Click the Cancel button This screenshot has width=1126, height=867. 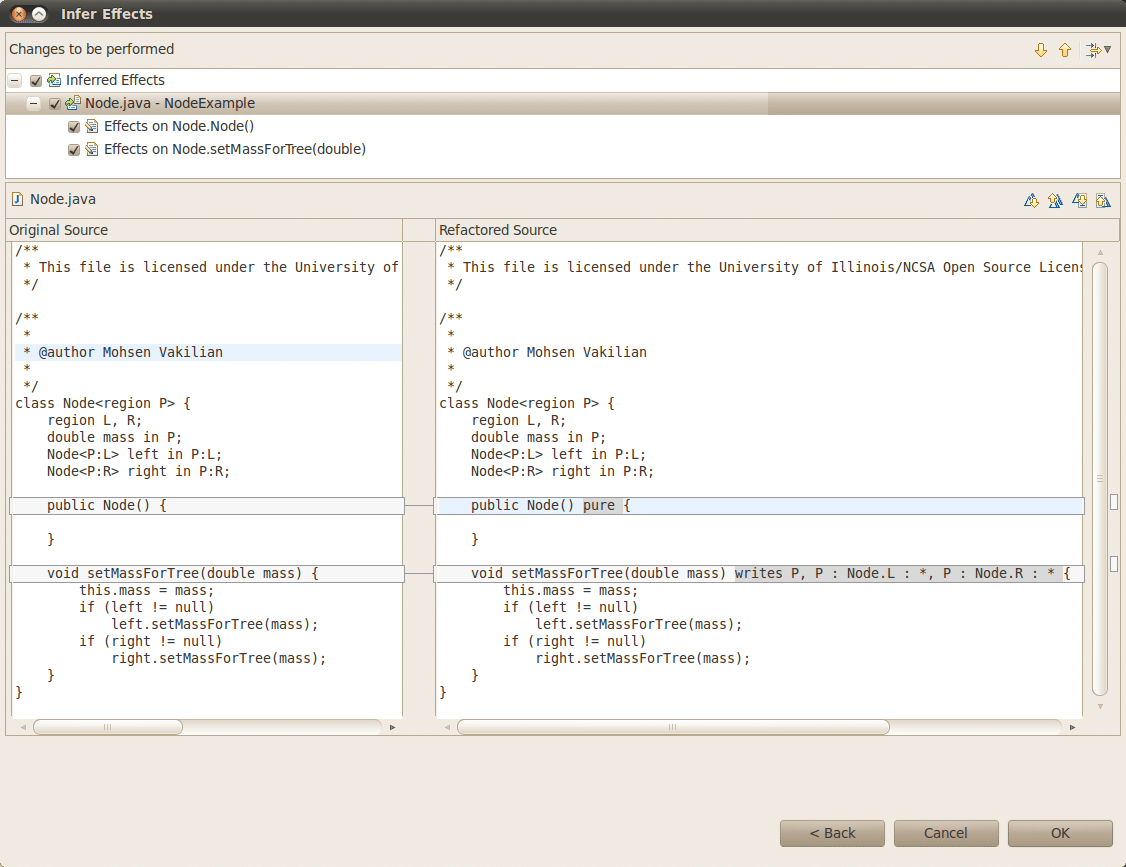(946, 833)
